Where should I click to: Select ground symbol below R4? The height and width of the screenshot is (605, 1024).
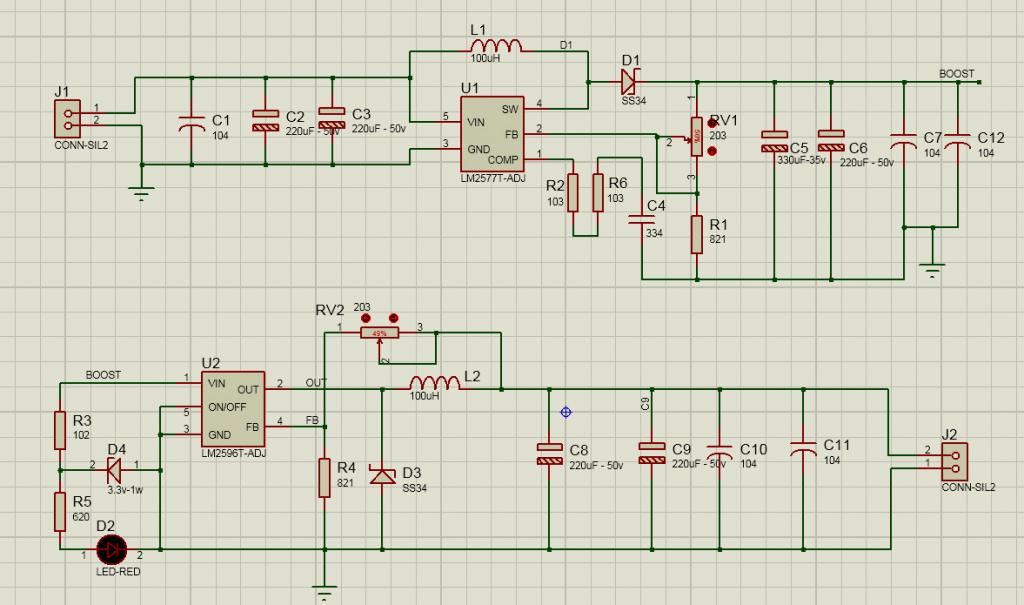pos(325,593)
